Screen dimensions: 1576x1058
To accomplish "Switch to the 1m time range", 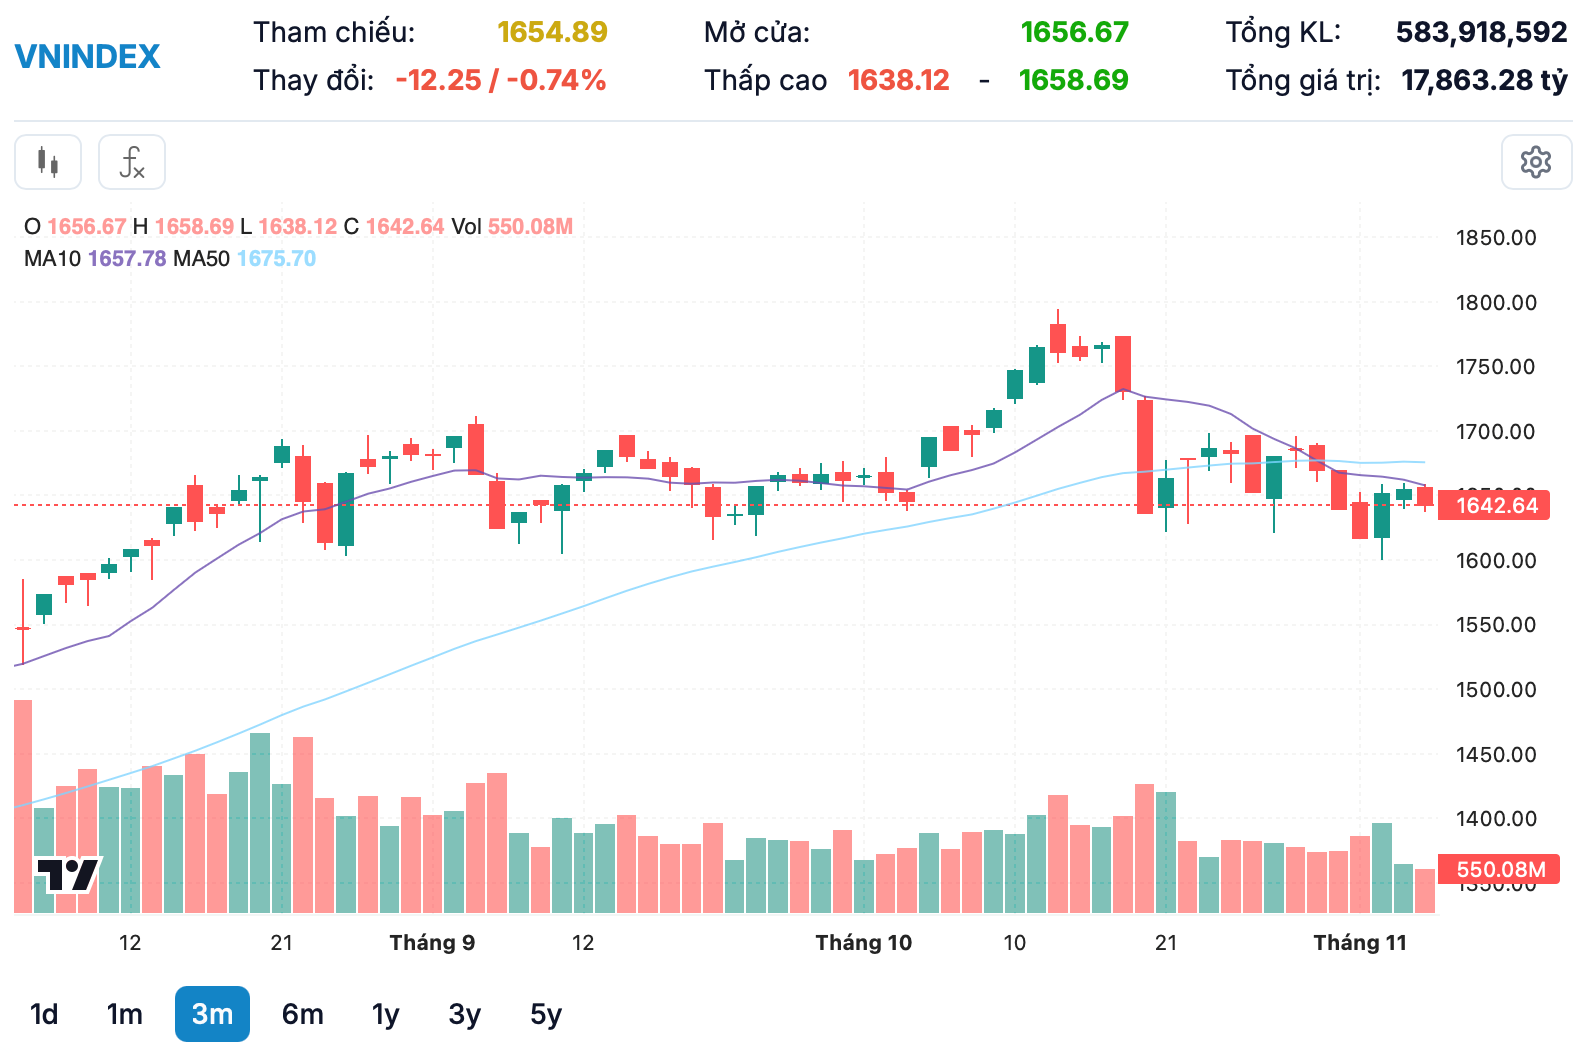I will click(x=125, y=1014).
